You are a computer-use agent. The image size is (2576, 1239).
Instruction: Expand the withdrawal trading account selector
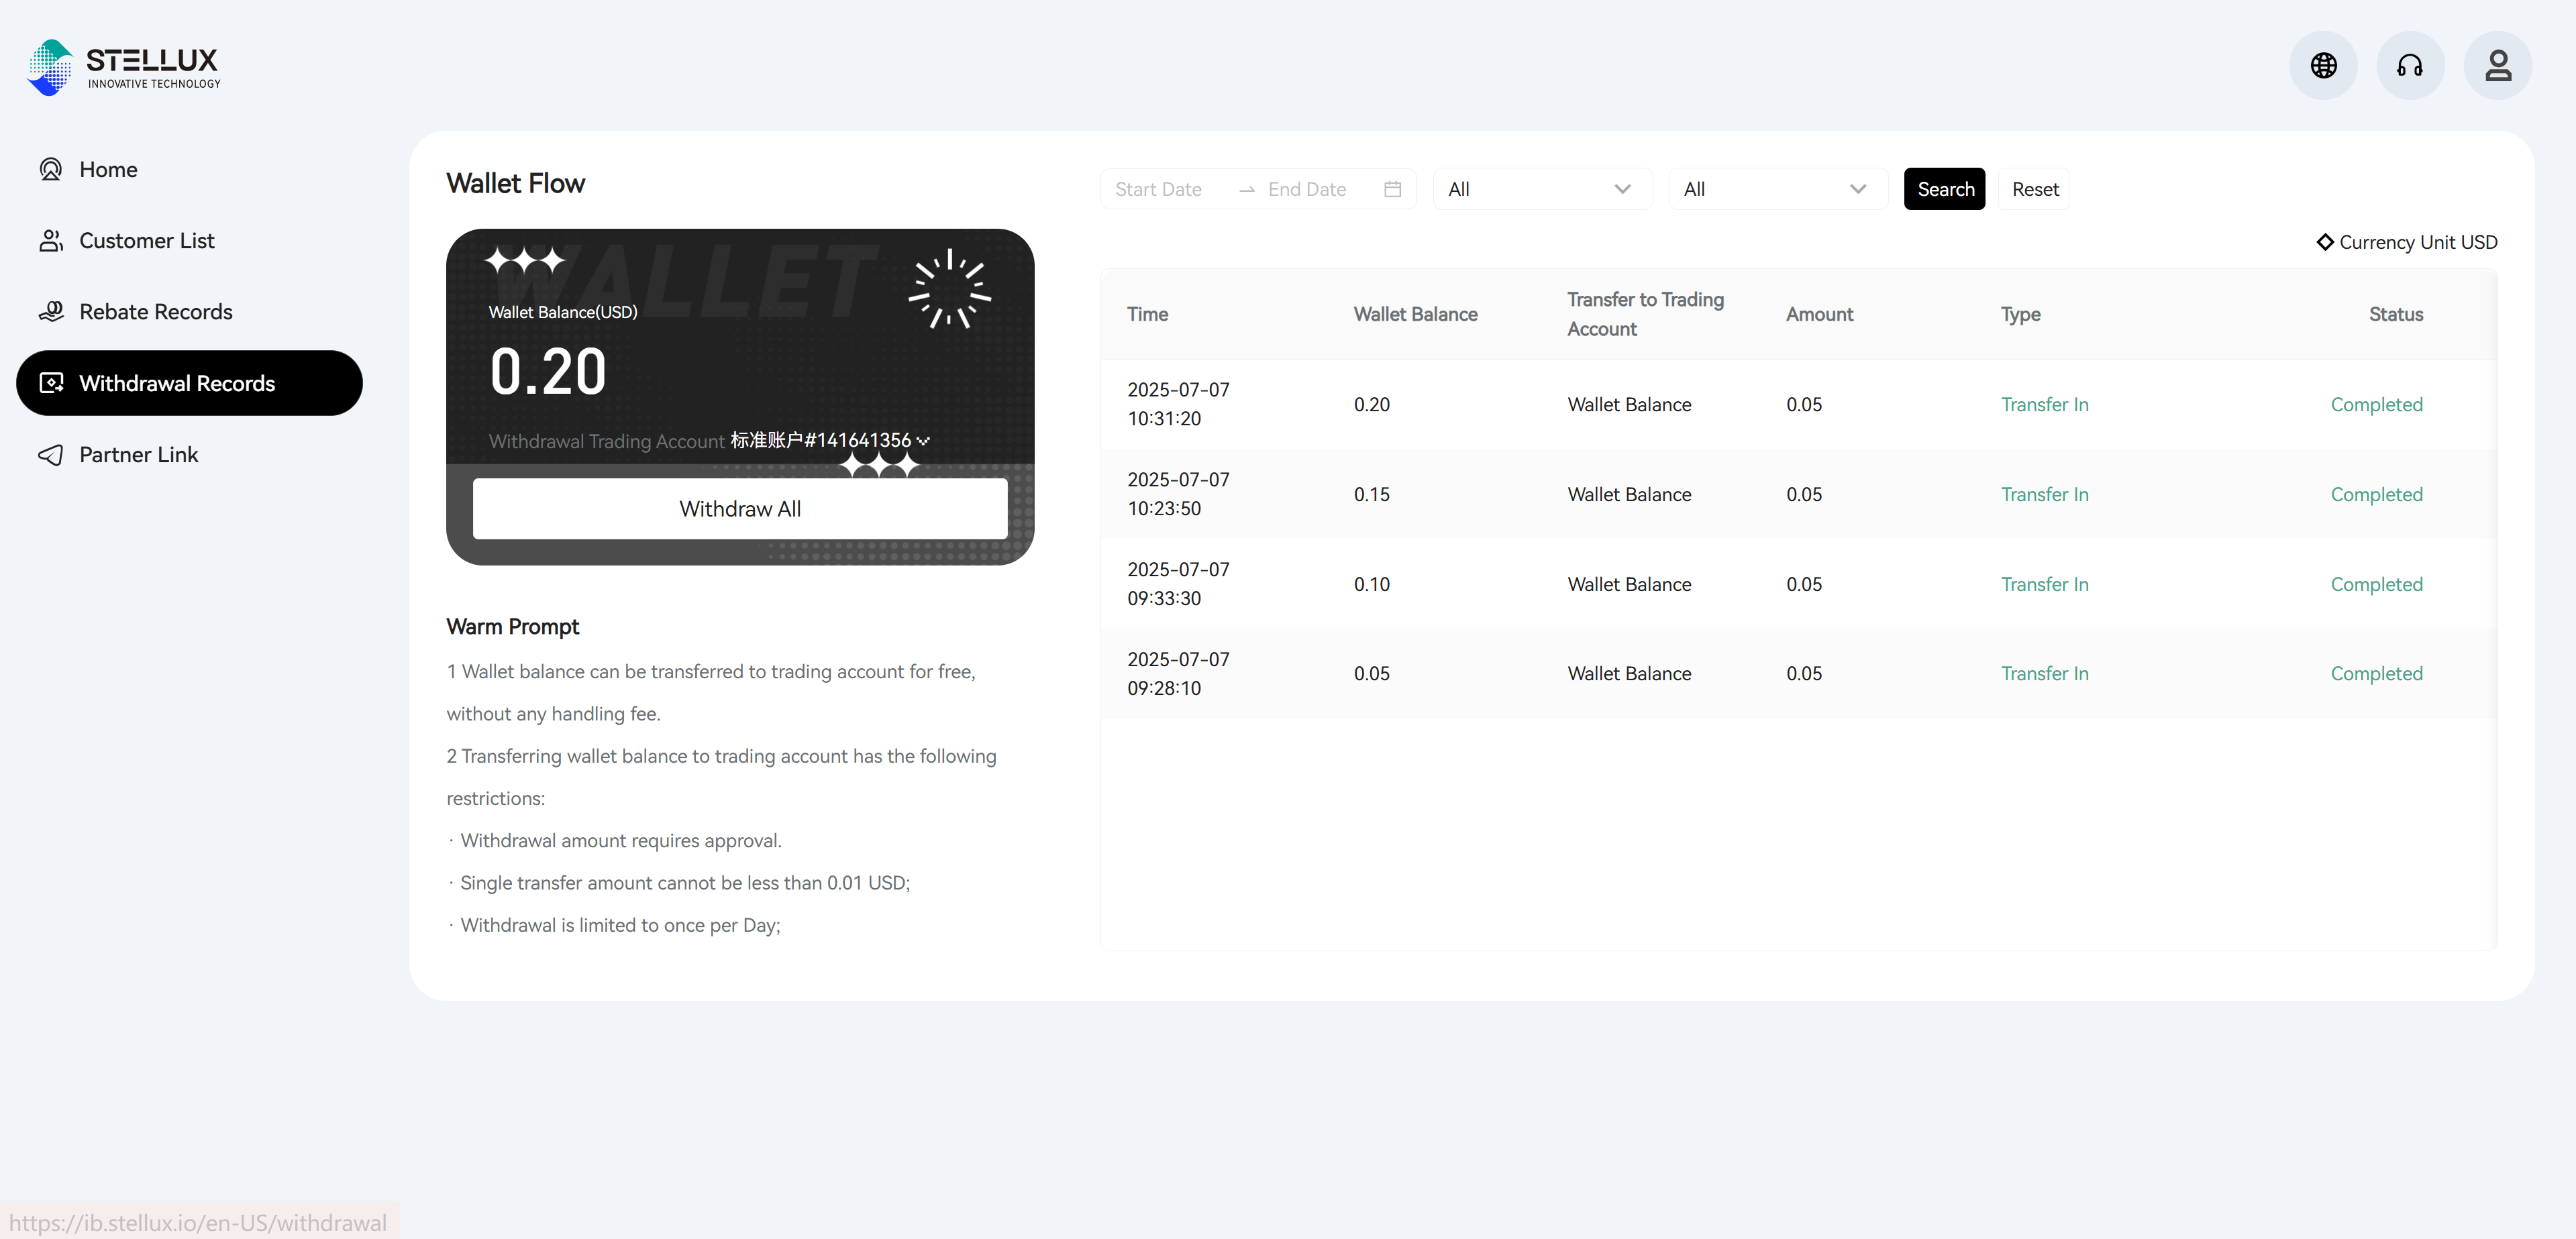click(x=830, y=440)
